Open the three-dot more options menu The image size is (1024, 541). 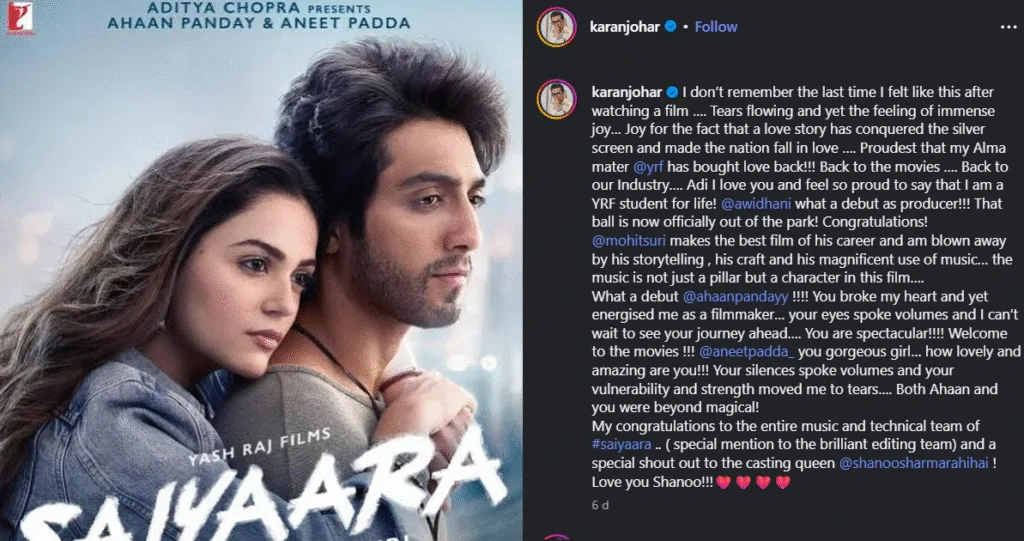click(x=1008, y=27)
